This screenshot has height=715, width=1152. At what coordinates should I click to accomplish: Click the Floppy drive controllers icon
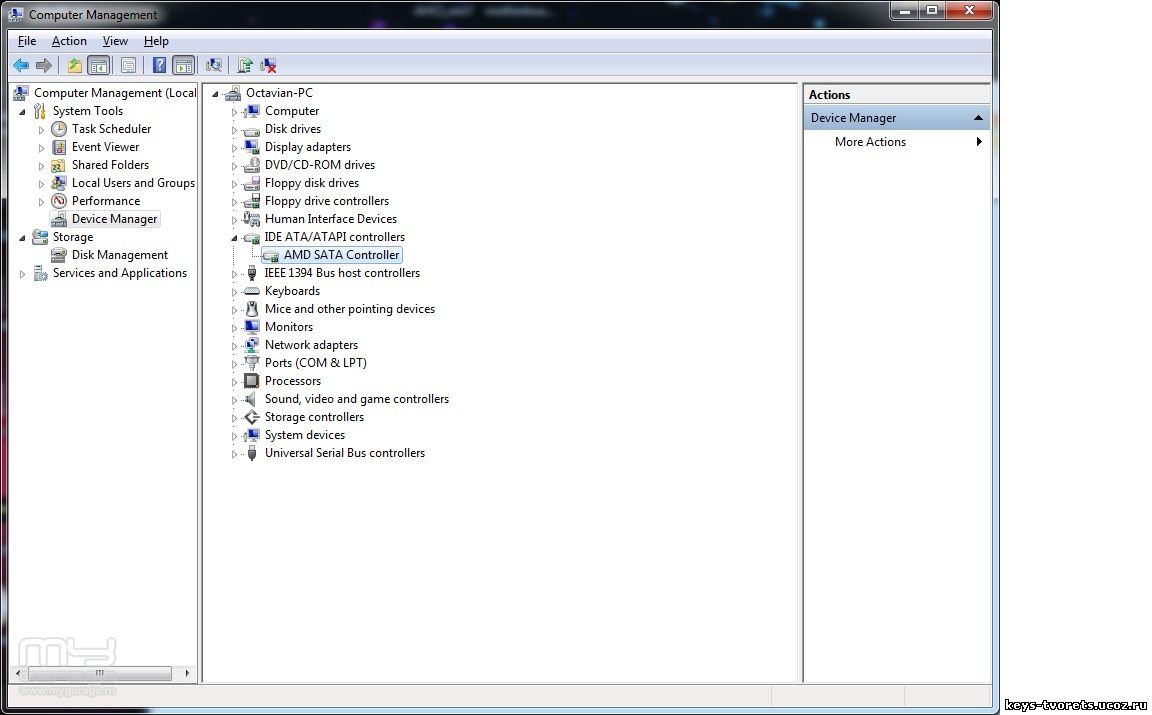pyautogui.click(x=251, y=201)
